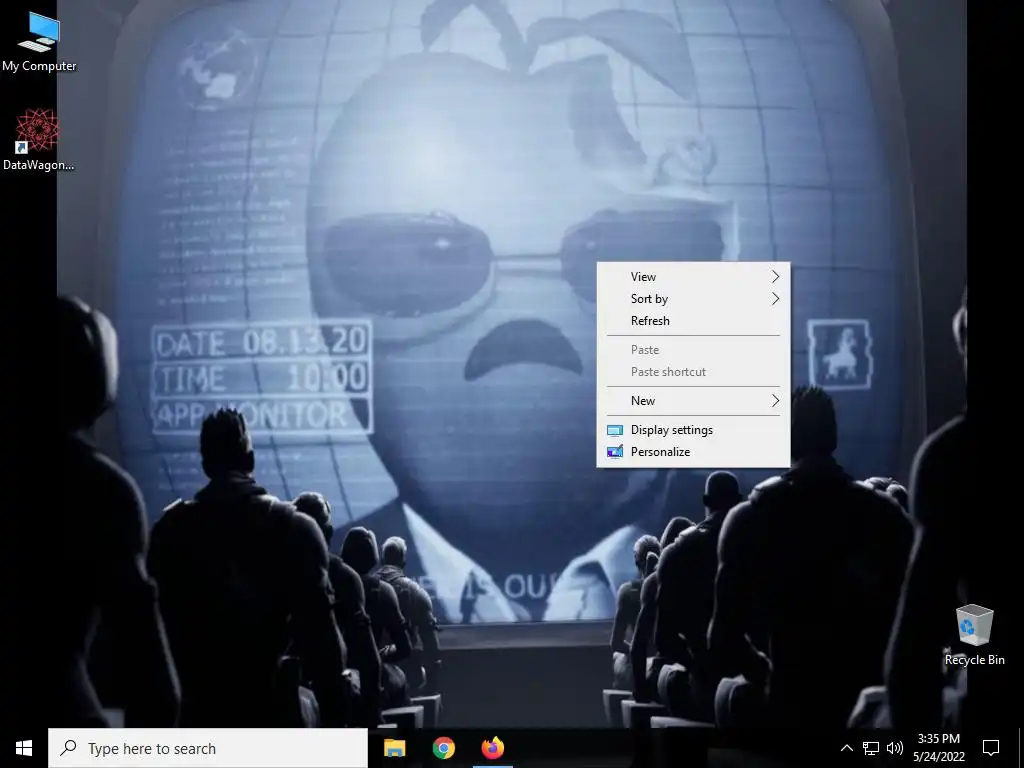The width and height of the screenshot is (1024, 768).
Task: Select the My Computer desktop icon
Action: coord(39,42)
